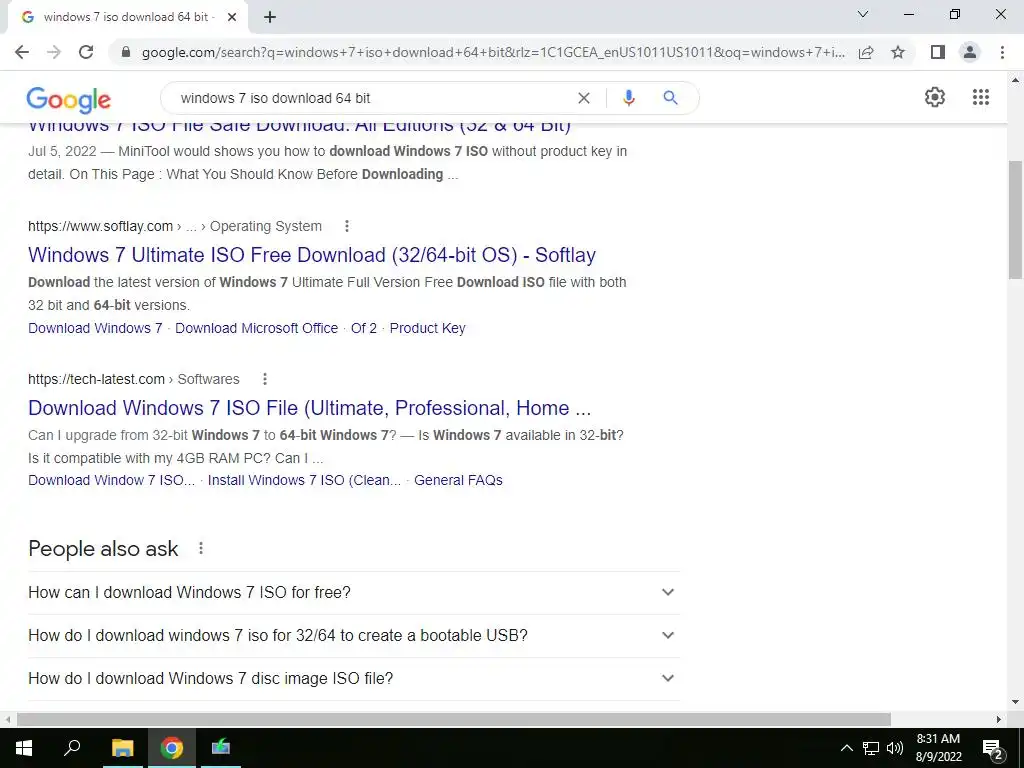The width and height of the screenshot is (1024, 768).
Task: Click the People also ask heading
Action: click(x=103, y=549)
